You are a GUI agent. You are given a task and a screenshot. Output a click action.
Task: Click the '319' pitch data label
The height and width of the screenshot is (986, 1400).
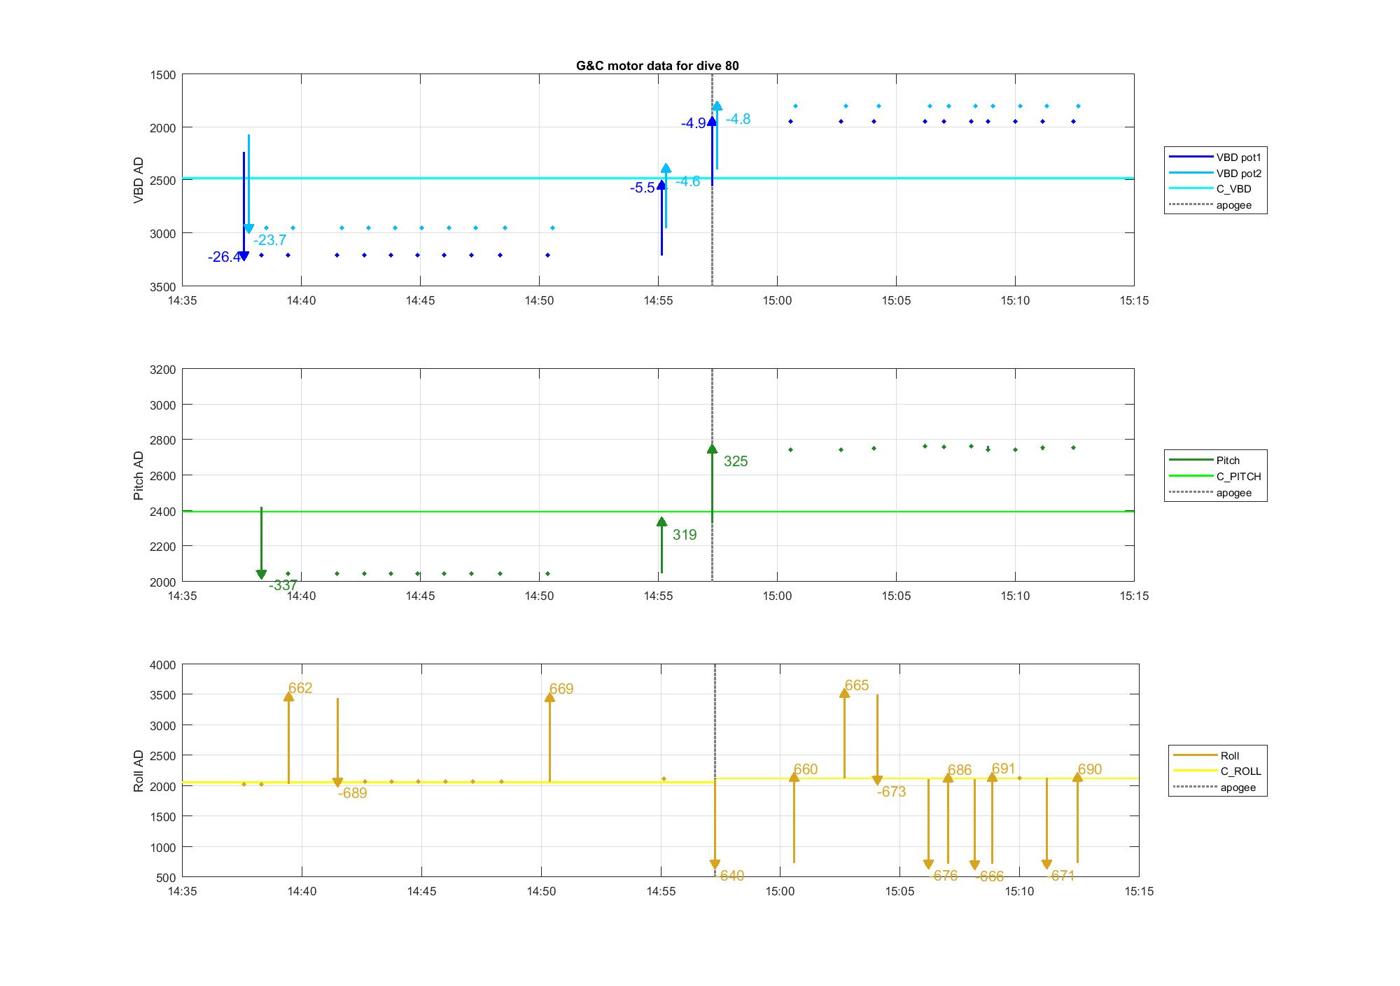(685, 535)
